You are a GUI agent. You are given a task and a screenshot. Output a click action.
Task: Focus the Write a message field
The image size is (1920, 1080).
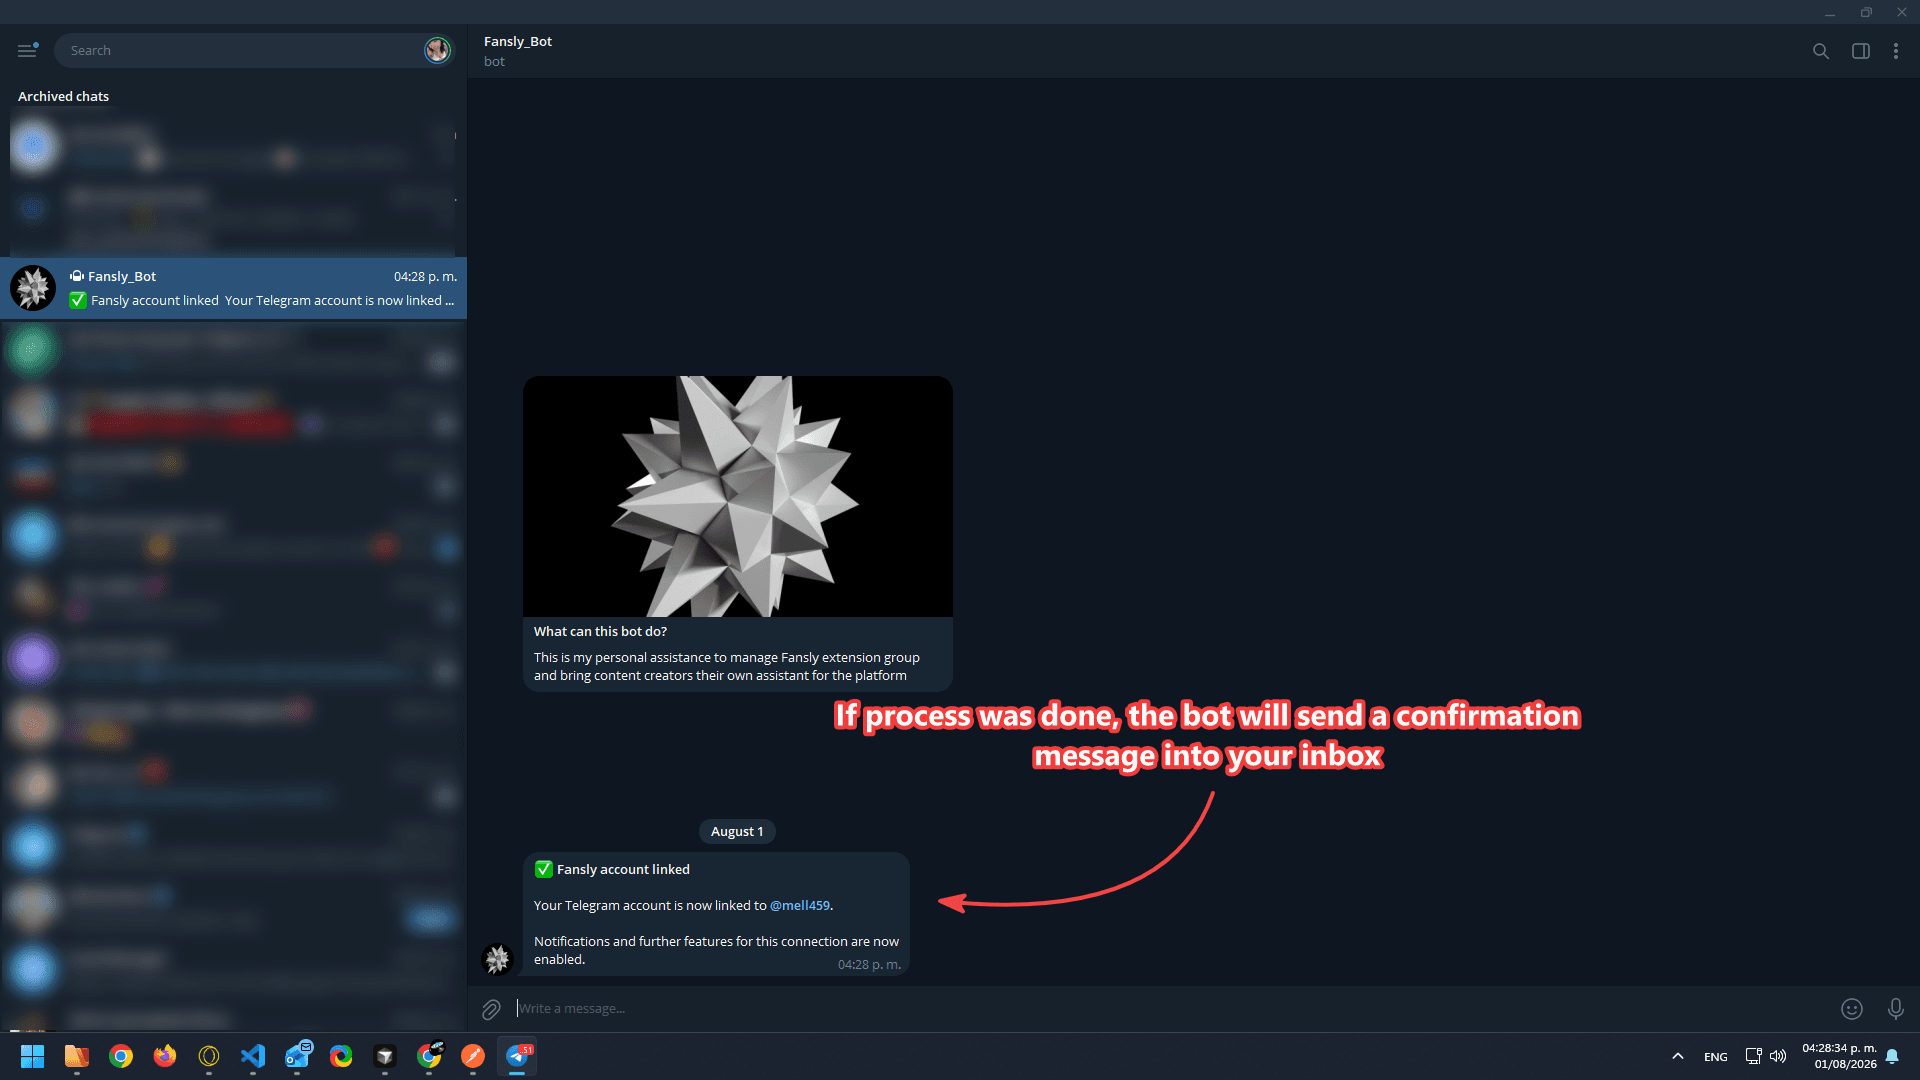pos(1170,1008)
